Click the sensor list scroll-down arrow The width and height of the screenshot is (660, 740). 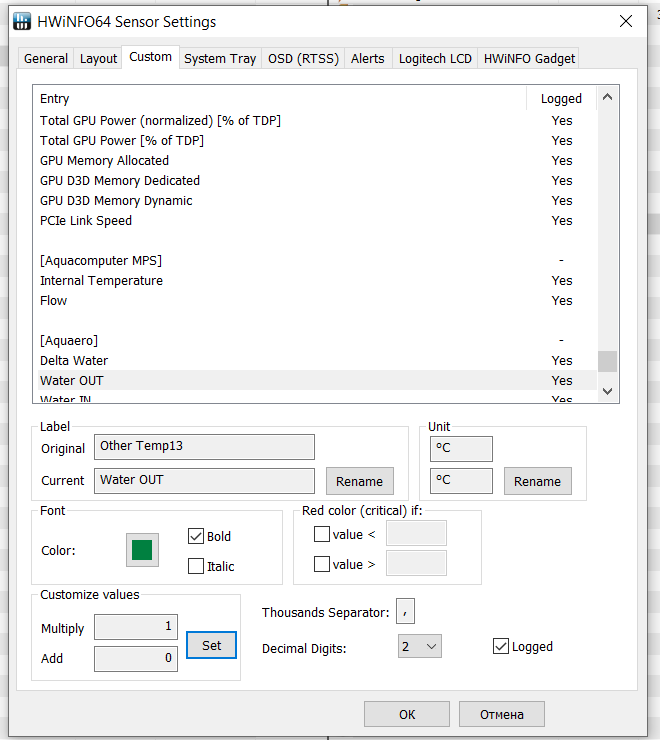pyautogui.click(x=608, y=391)
